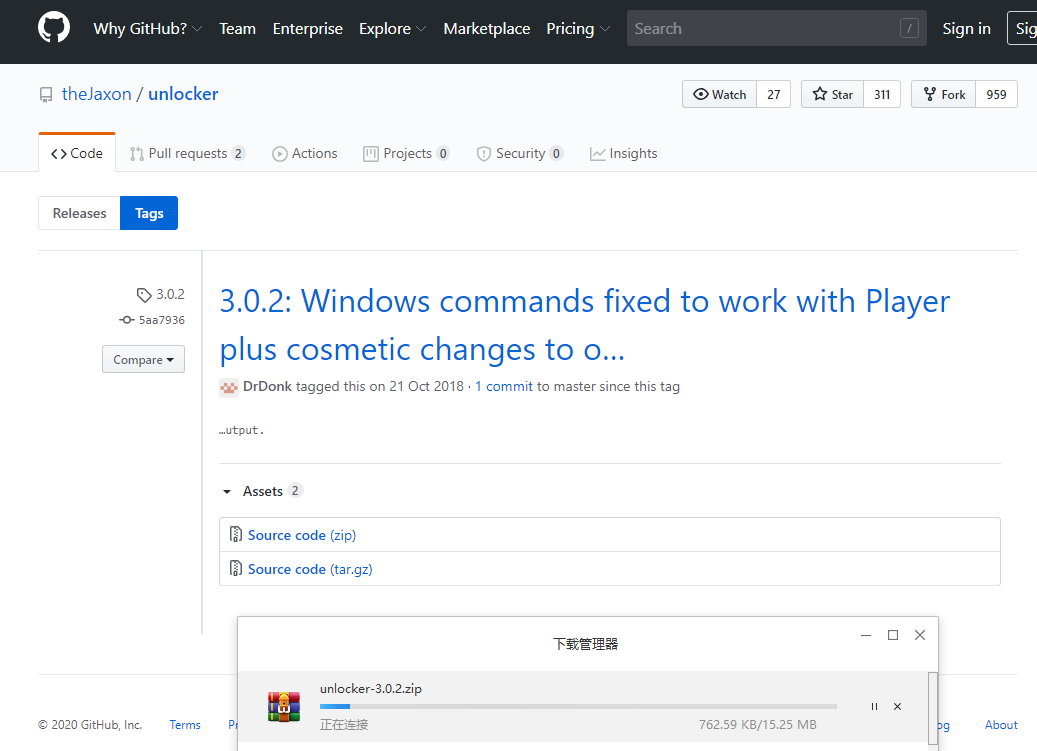Select the slash shortcut icon in search box
This screenshot has height=751, width=1037.
909,28
